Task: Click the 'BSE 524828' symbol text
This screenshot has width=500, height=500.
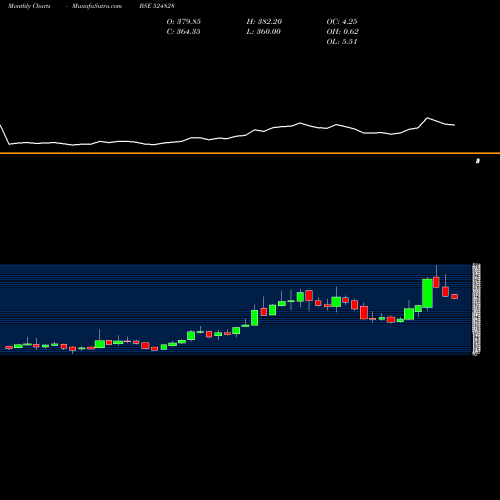Action: tap(157, 6)
